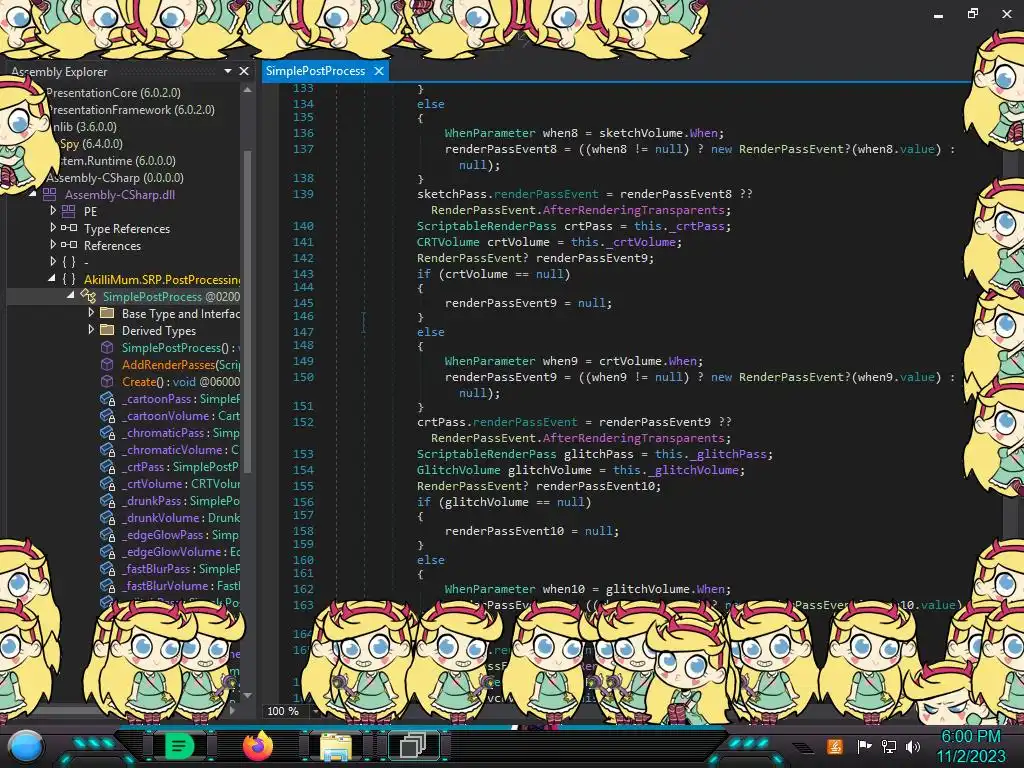Click WhenParameter type on line 149
1024x768 pixels.
[490, 361]
